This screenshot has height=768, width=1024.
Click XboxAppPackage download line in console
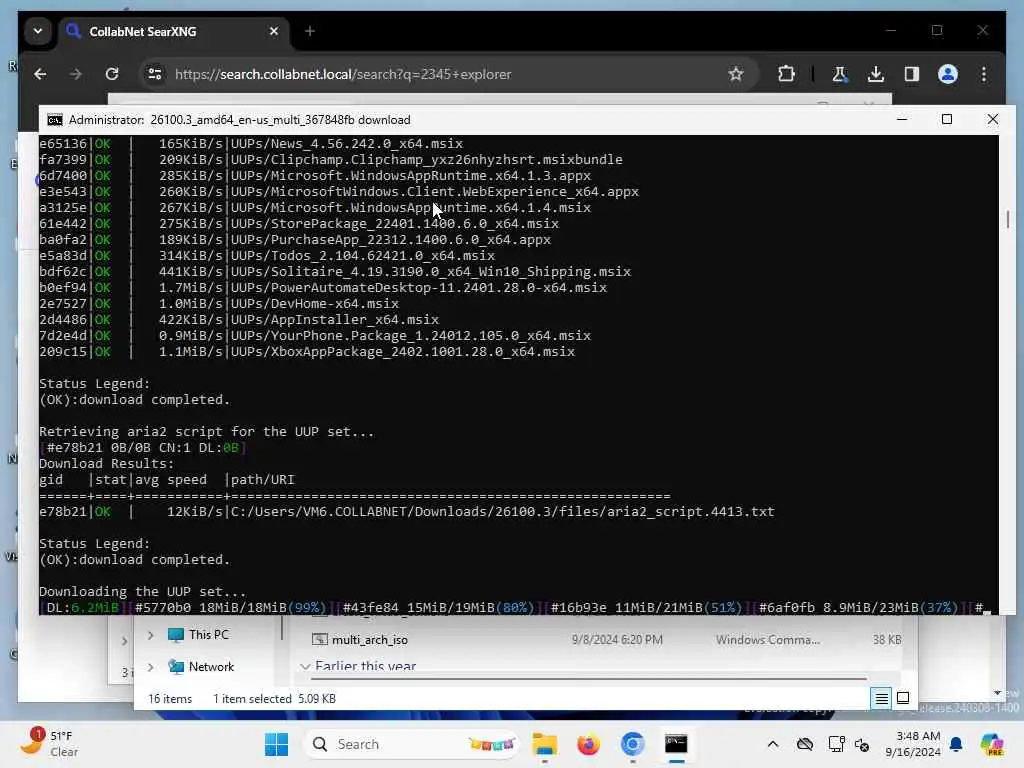[x=307, y=352]
